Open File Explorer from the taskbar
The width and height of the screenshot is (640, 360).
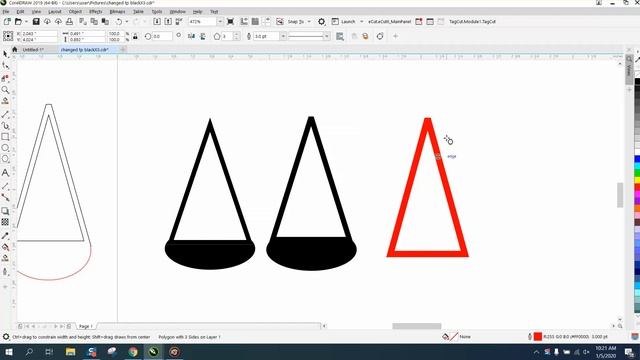(71, 352)
